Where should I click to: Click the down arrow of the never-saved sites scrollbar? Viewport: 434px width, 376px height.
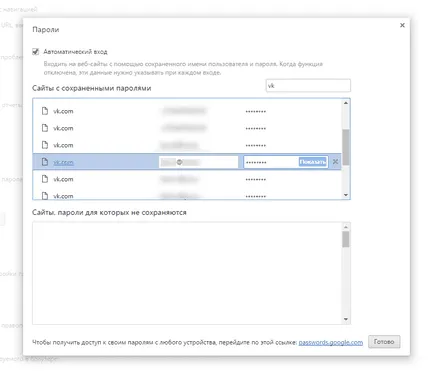click(346, 319)
